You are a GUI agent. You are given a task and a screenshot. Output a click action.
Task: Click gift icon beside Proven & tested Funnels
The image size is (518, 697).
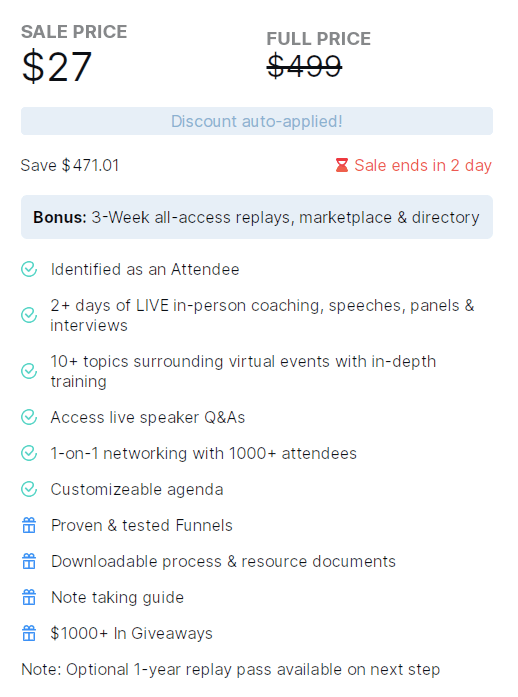[29, 525]
